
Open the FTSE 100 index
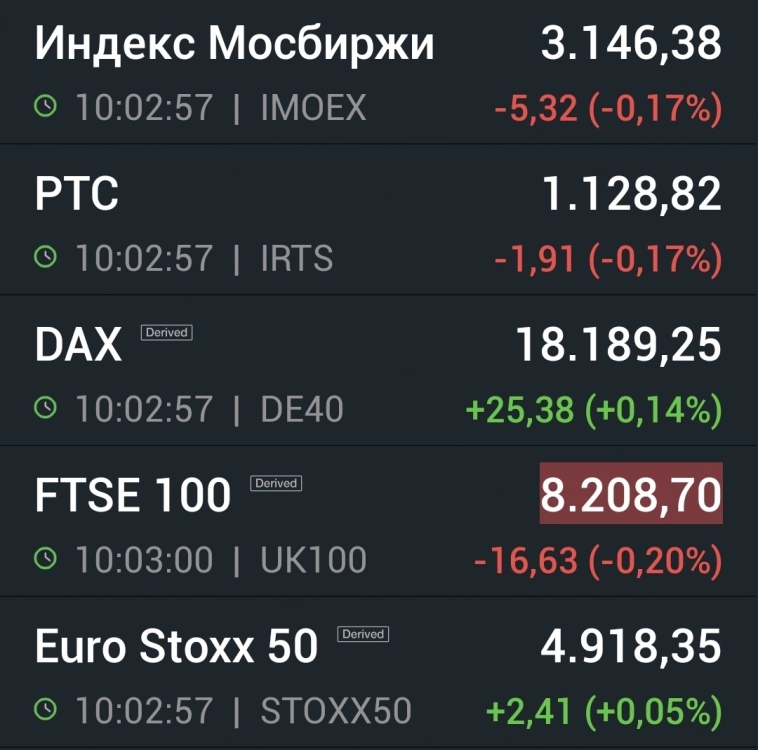point(133,496)
